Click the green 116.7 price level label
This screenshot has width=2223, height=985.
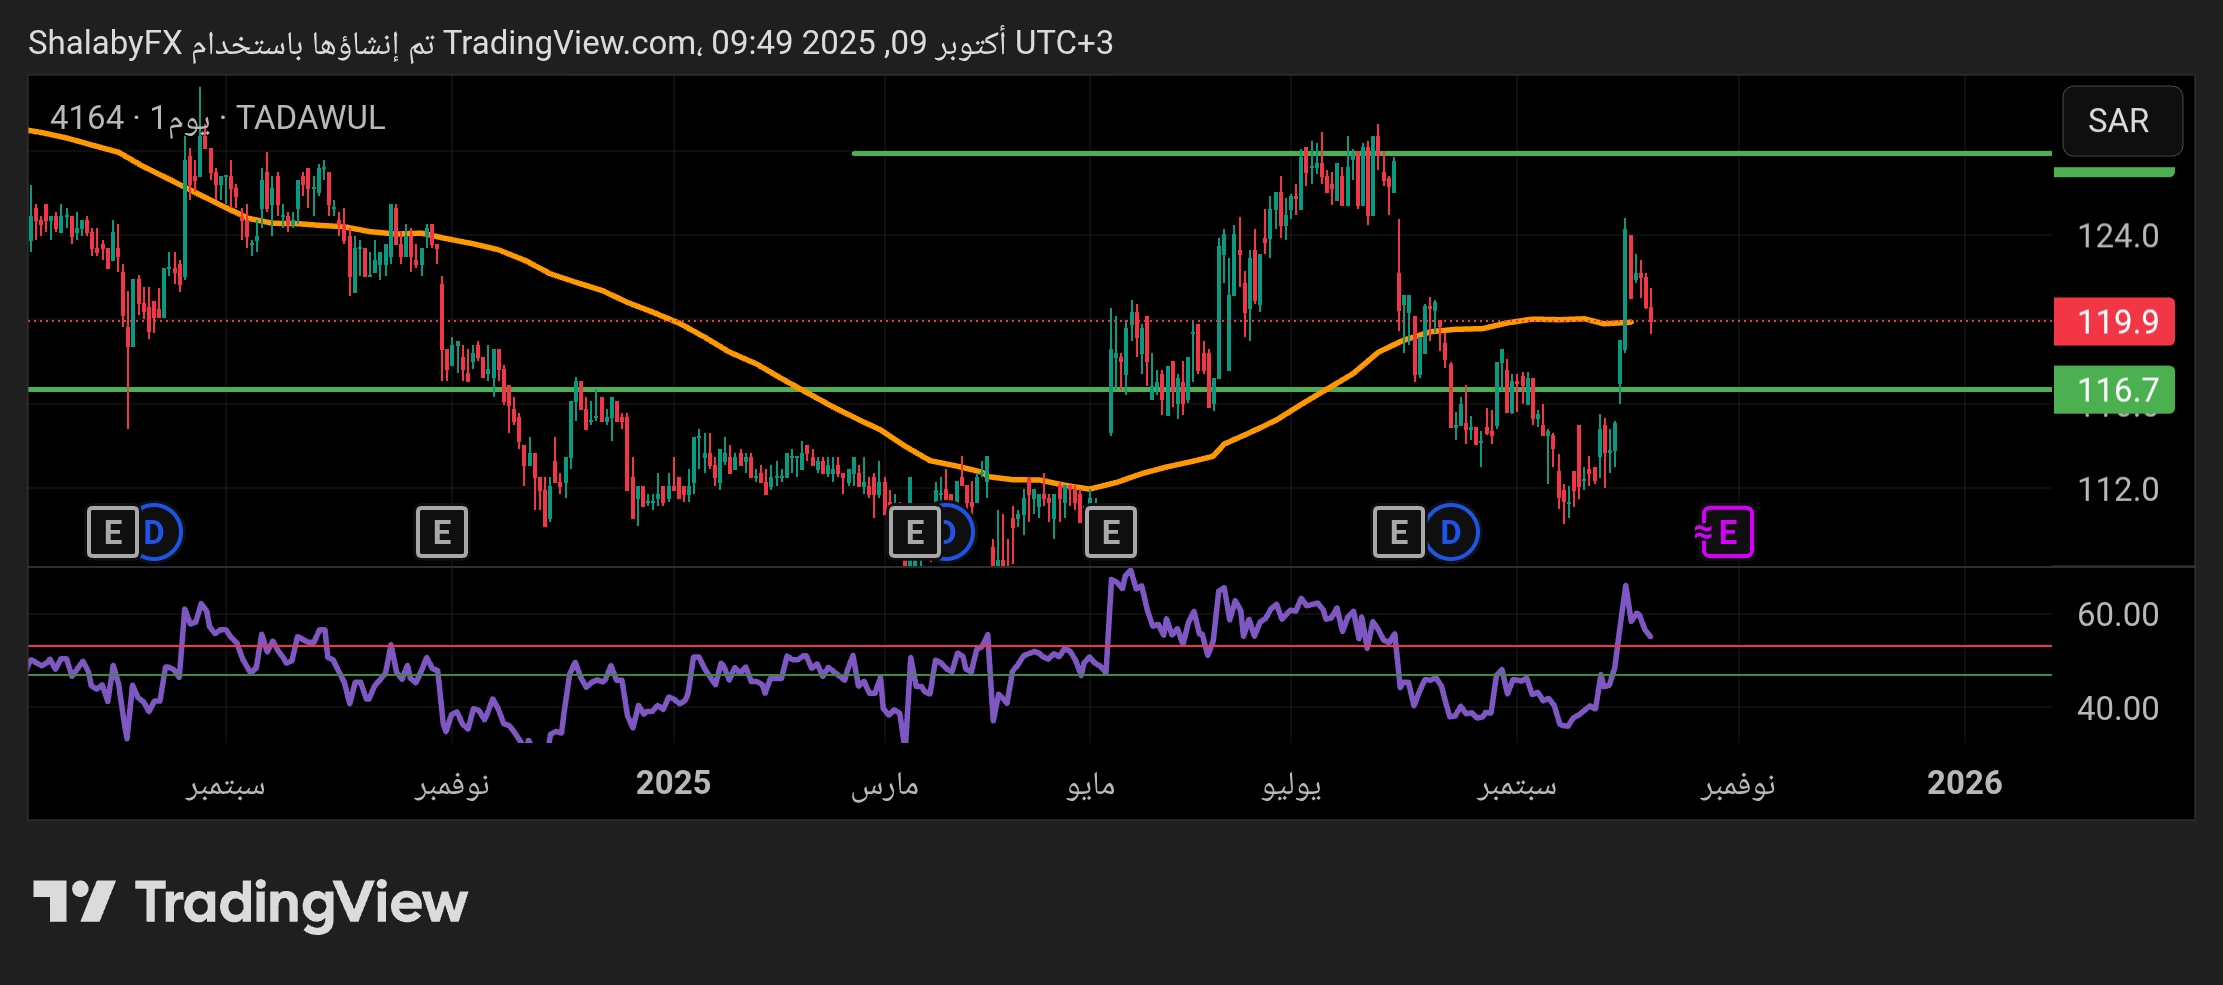coord(2114,390)
